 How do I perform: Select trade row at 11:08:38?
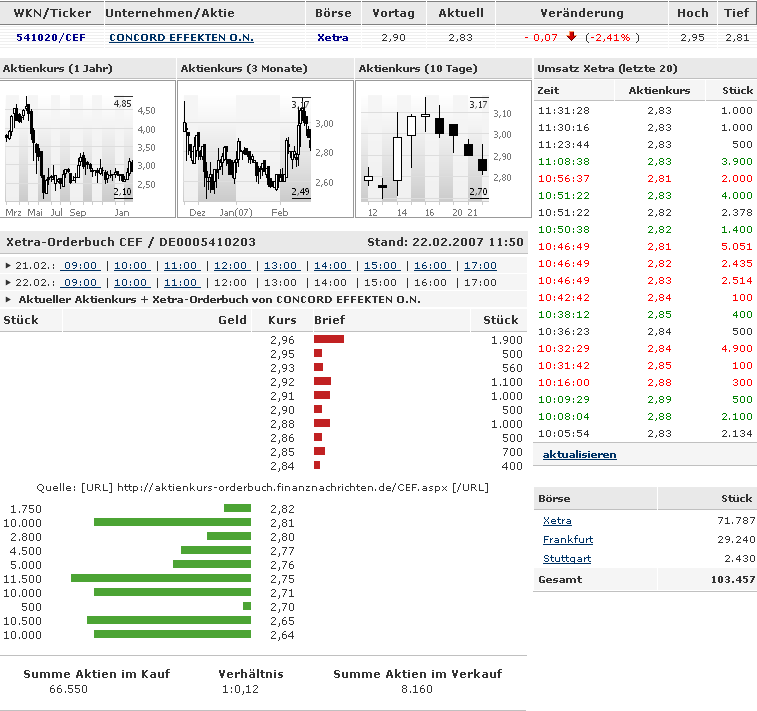click(645, 161)
